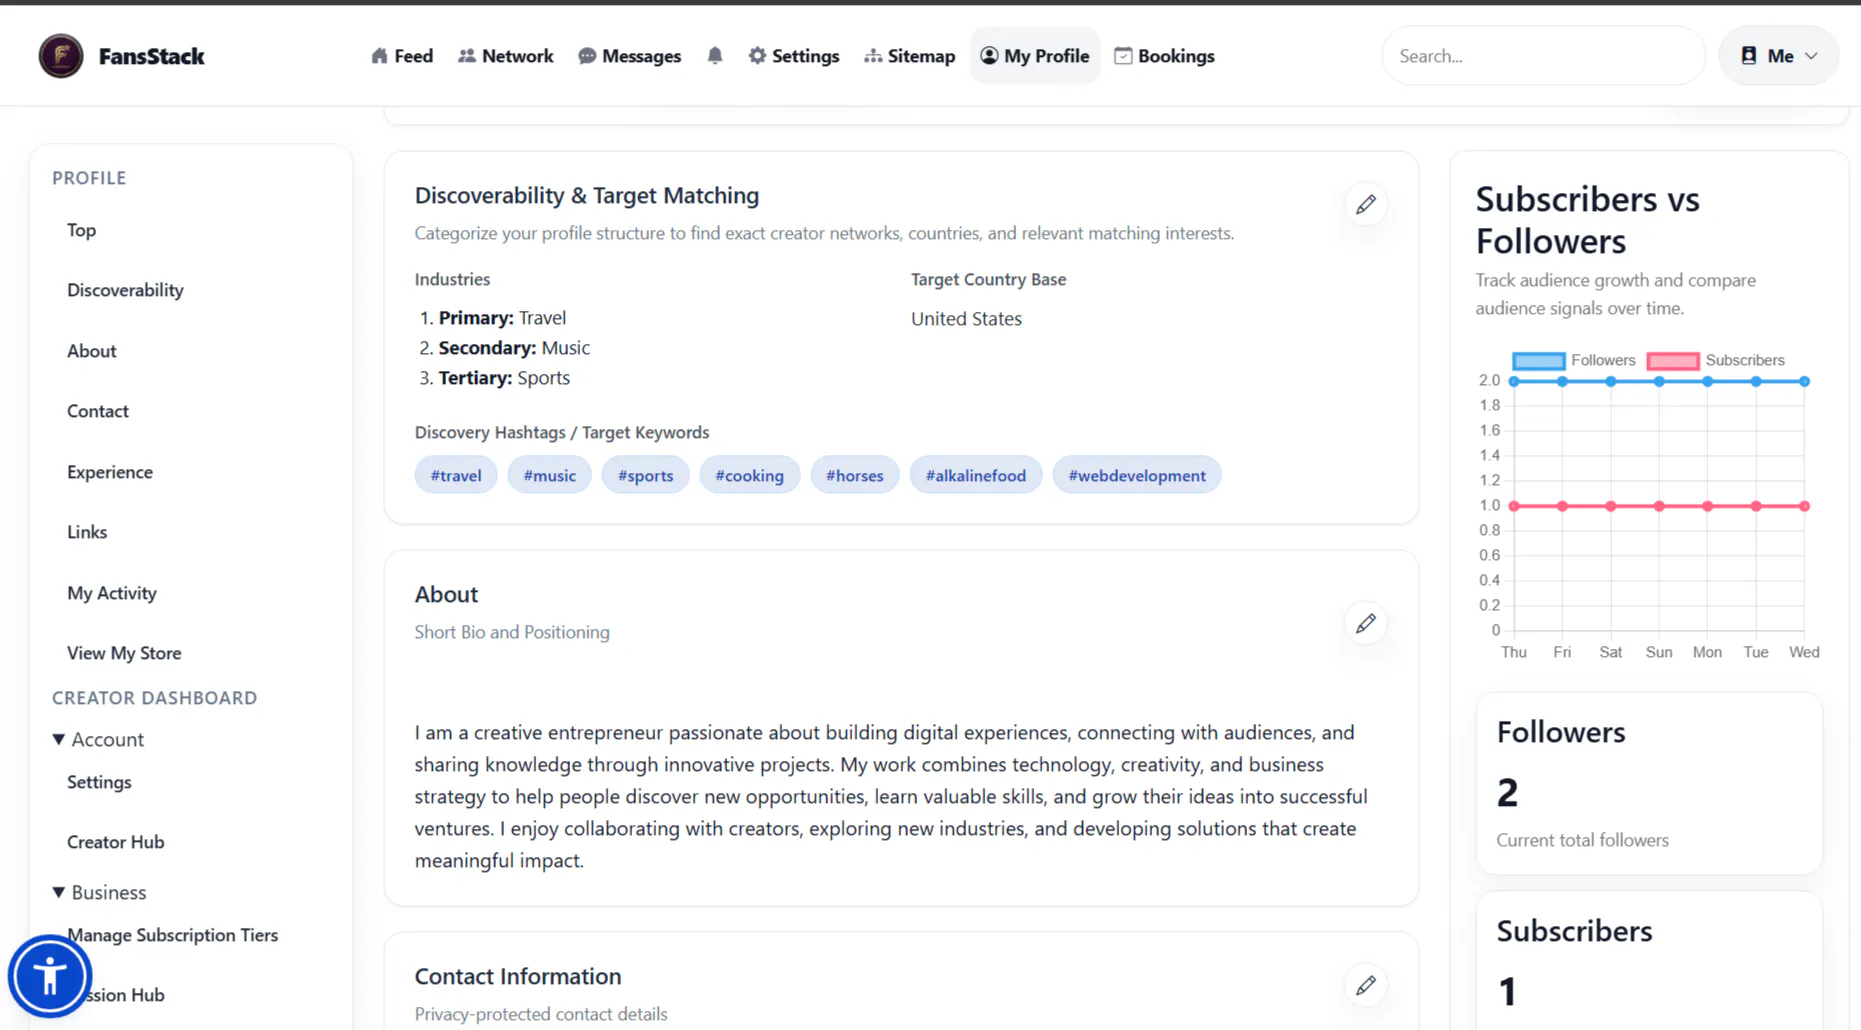The height and width of the screenshot is (1030, 1861).
Task: Open Settings under Account in sidebar
Action: [99, 782]
